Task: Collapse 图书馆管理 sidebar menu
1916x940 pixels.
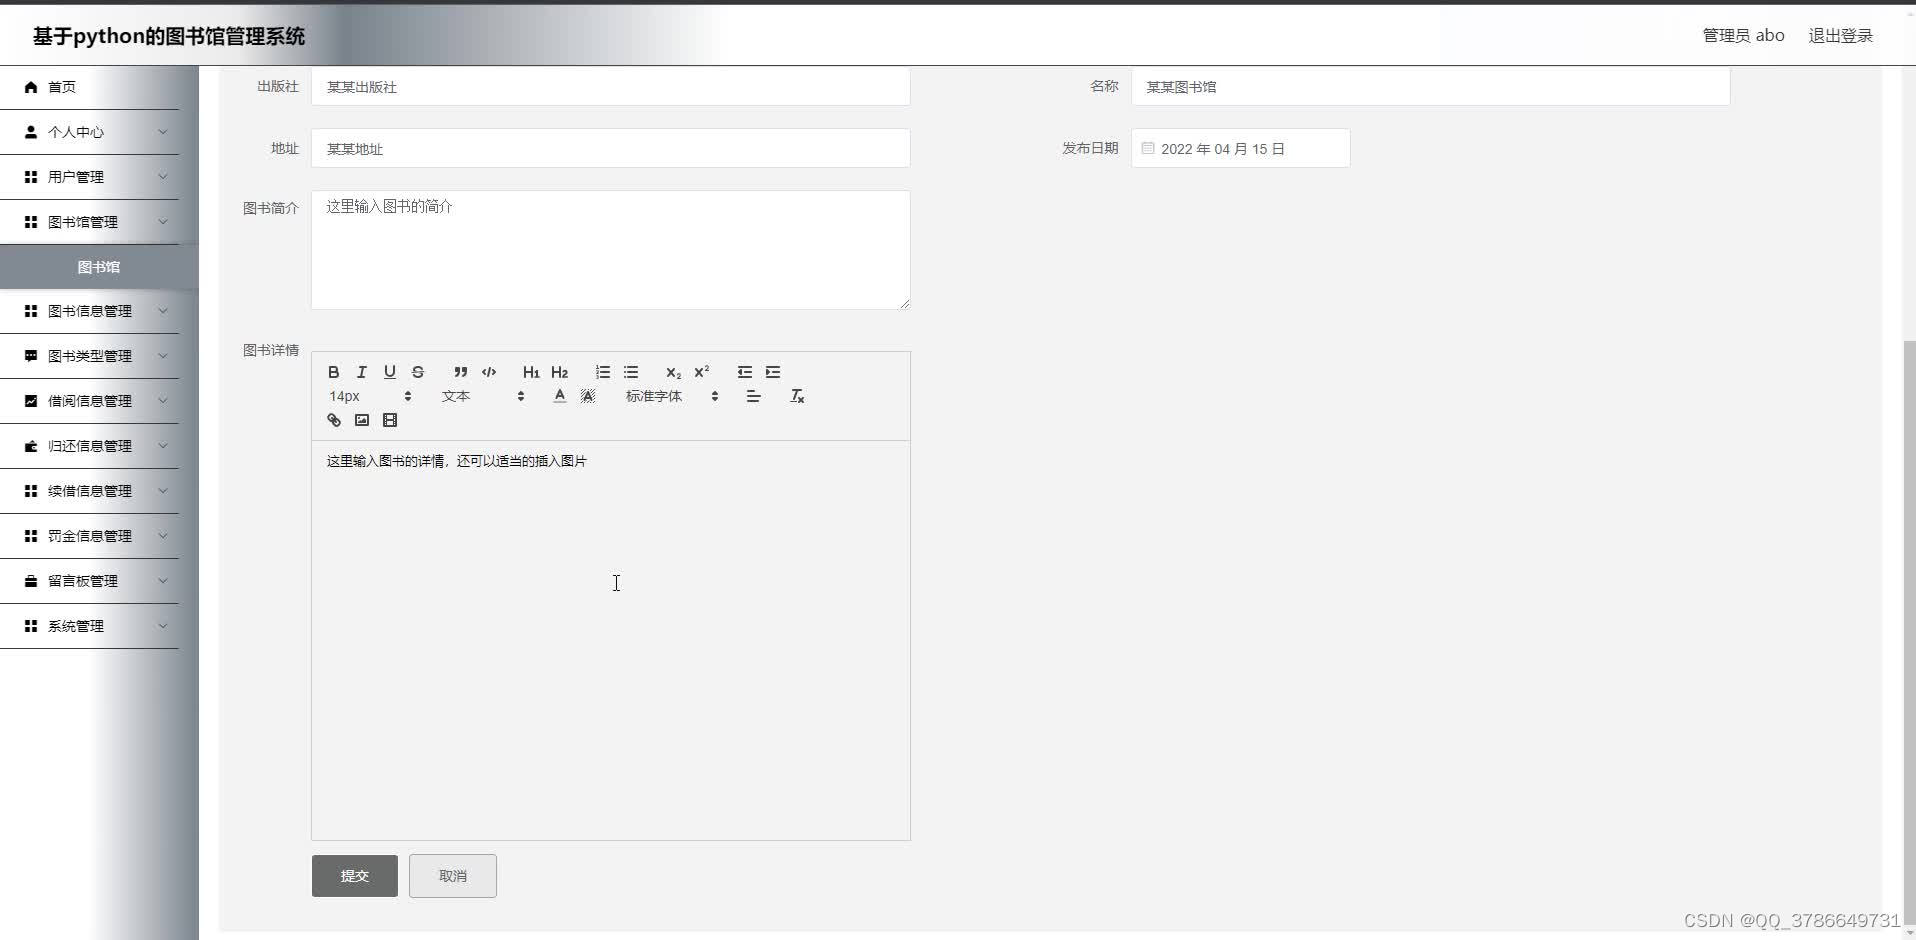Action: 90,222
